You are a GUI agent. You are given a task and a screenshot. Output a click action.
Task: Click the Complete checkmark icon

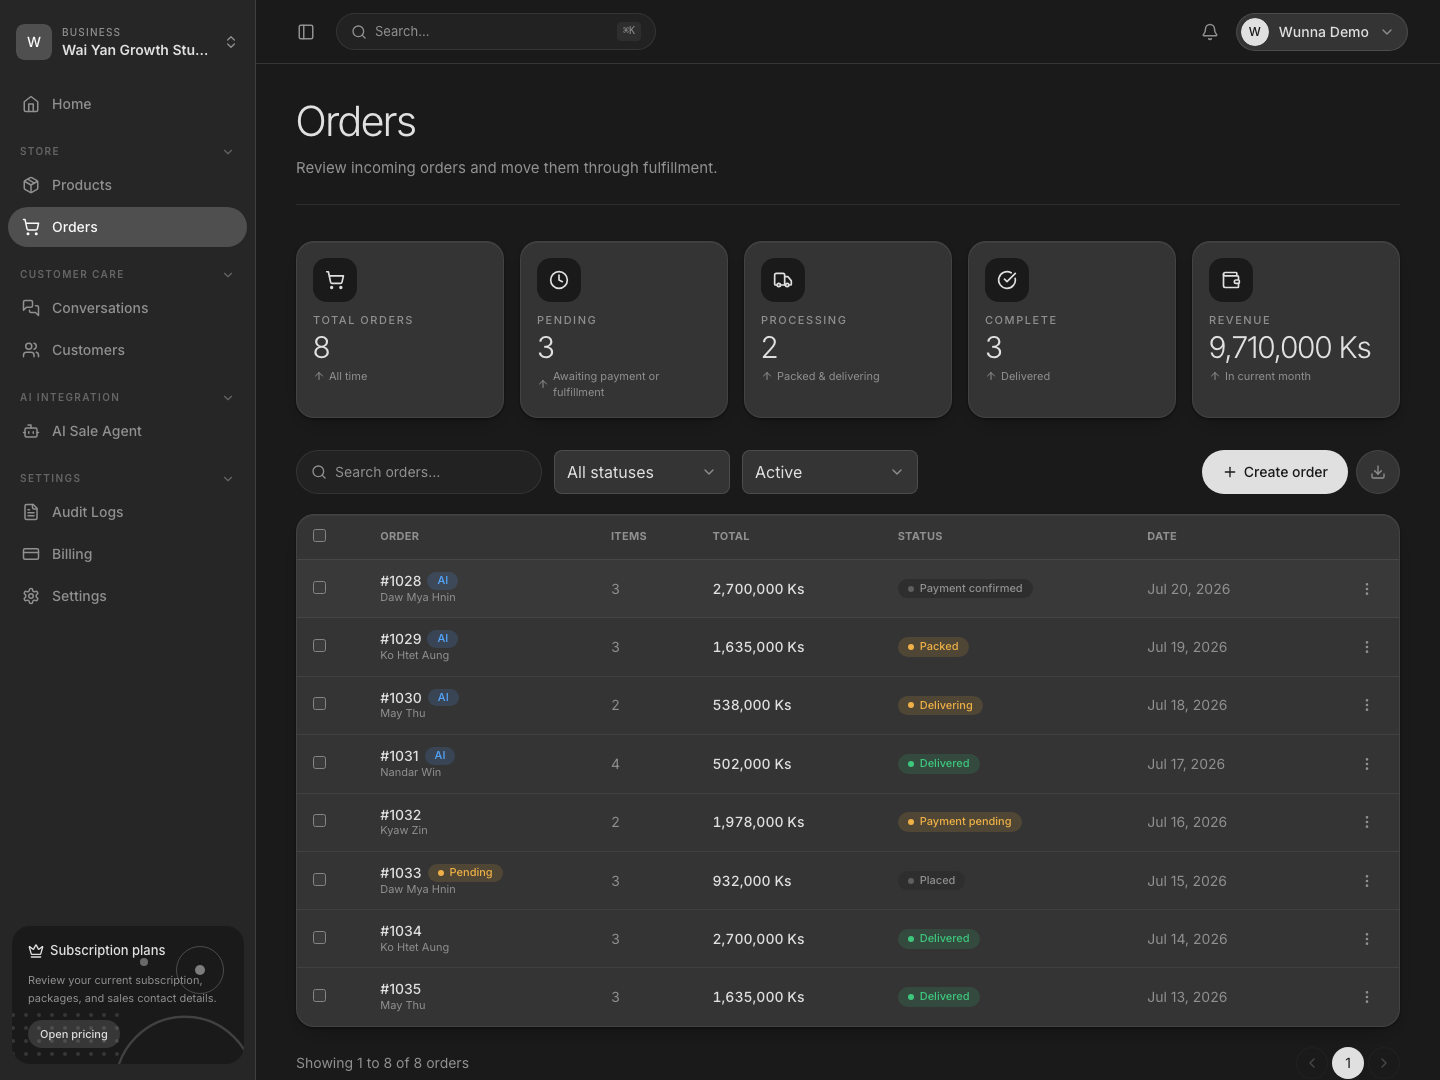(x=1007, y=280)
